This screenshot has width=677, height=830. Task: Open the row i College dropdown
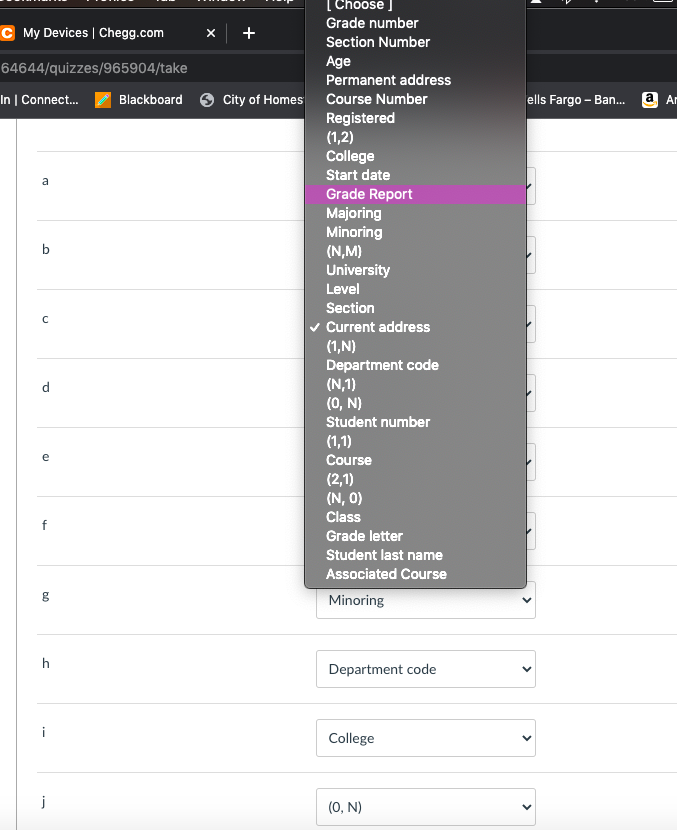pos(426,738)
